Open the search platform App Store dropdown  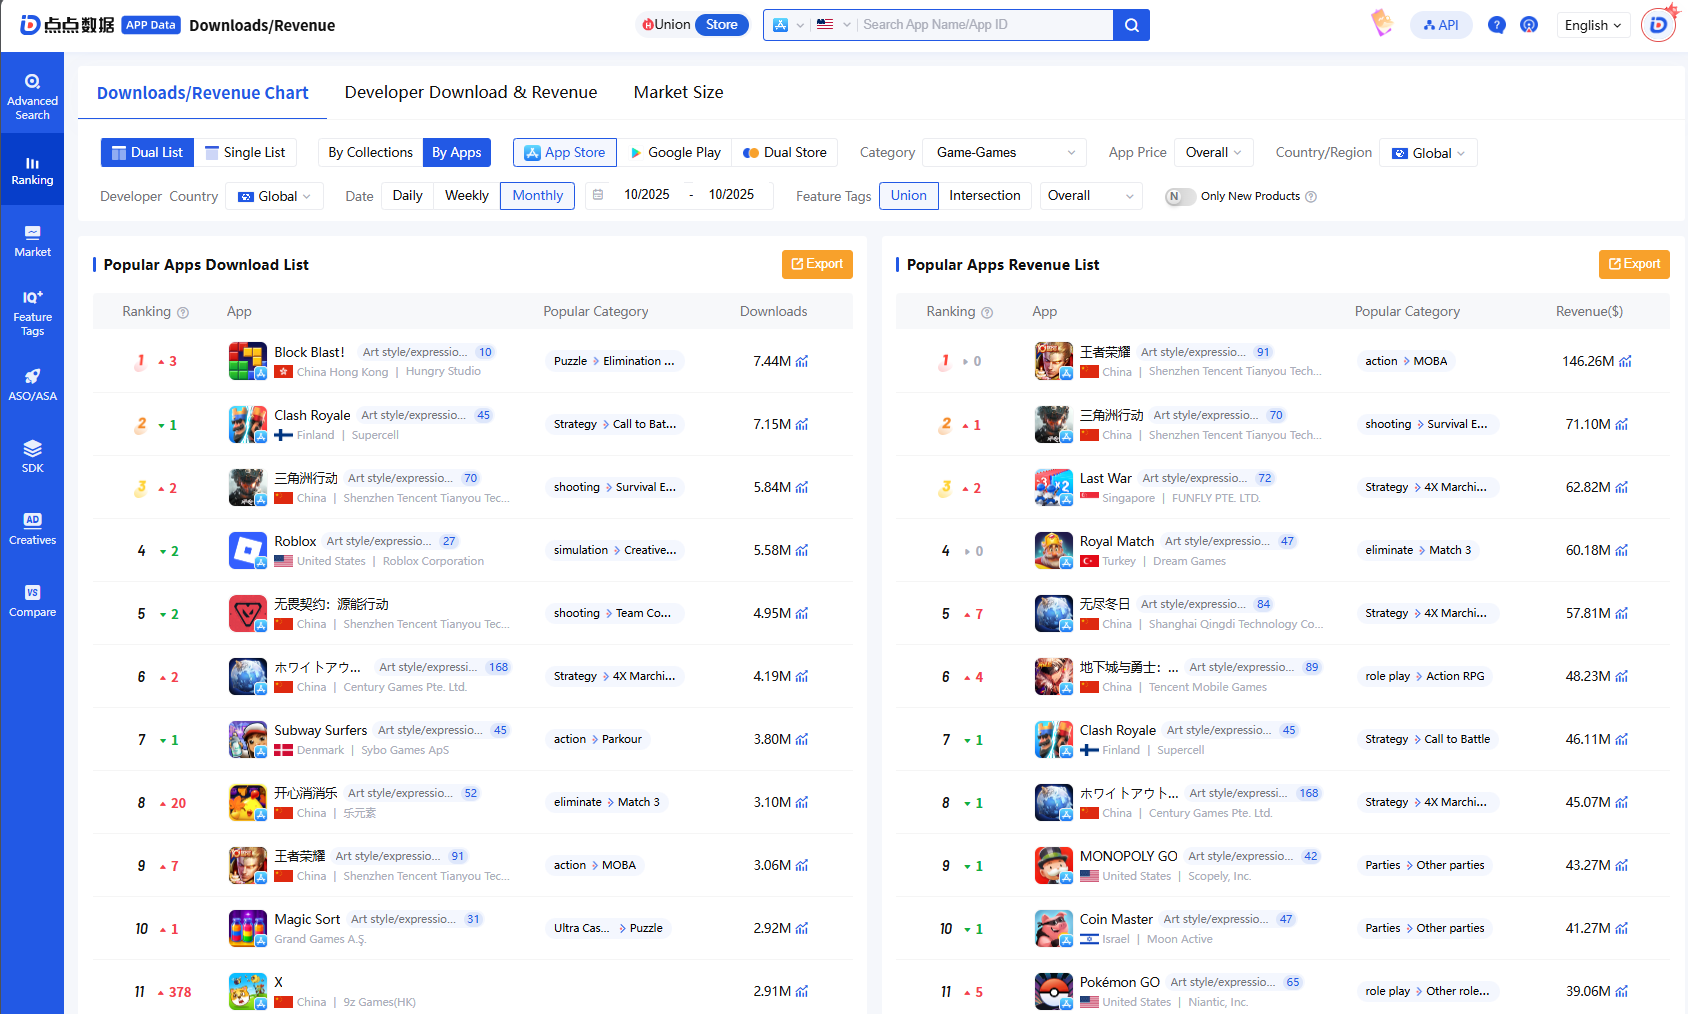coord(788,25)
